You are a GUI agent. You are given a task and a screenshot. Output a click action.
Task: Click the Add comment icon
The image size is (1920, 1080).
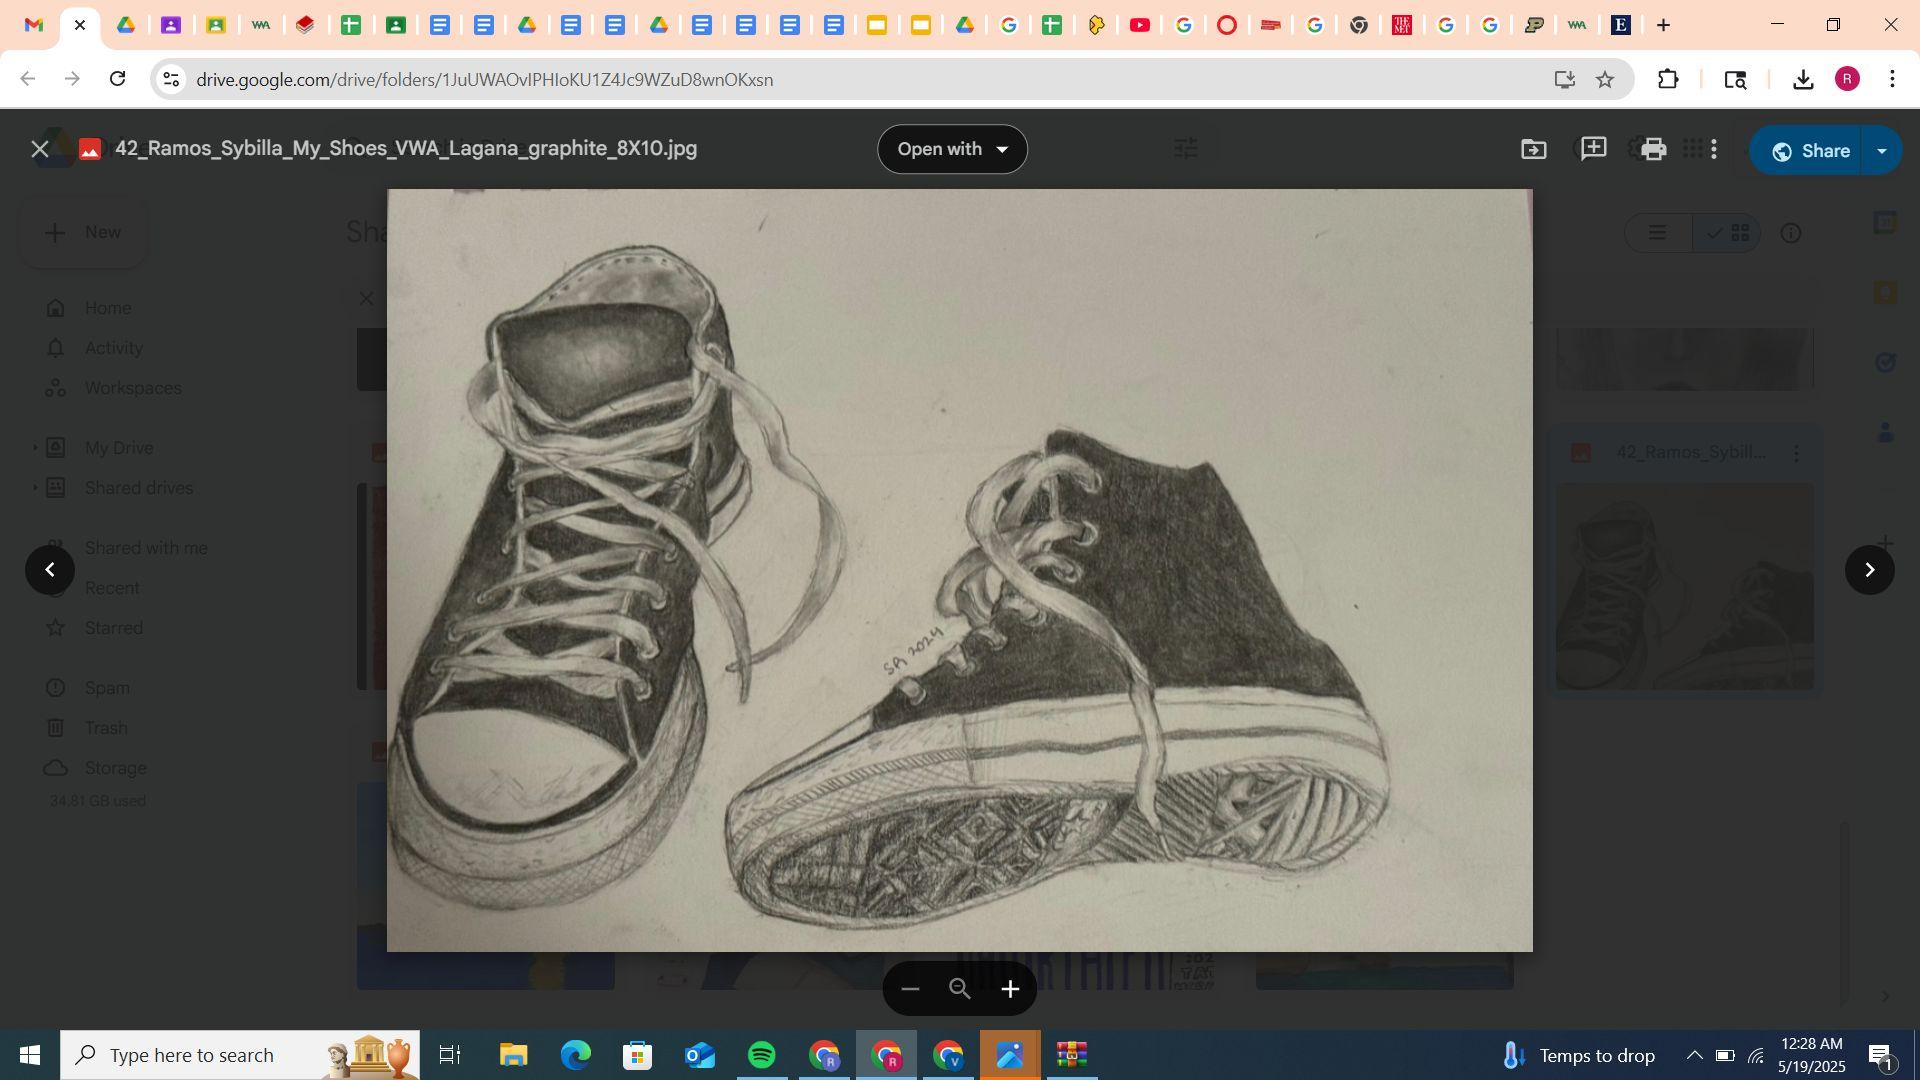[x=1593, y=150]
